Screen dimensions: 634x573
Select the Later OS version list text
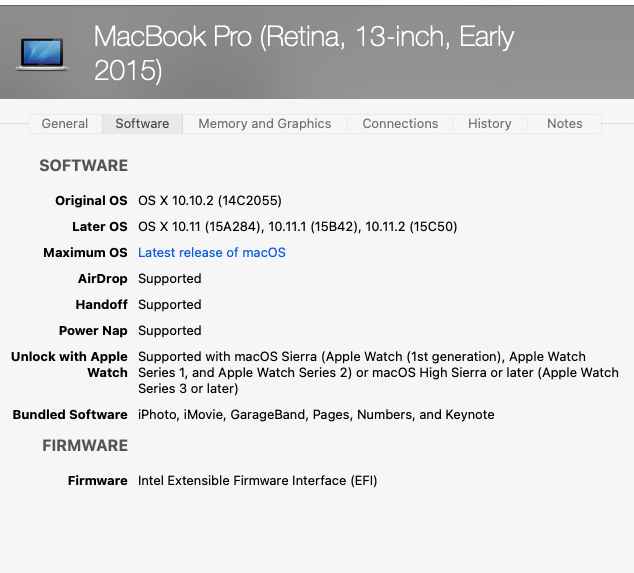pyautogui.click(x=298, y=226)
